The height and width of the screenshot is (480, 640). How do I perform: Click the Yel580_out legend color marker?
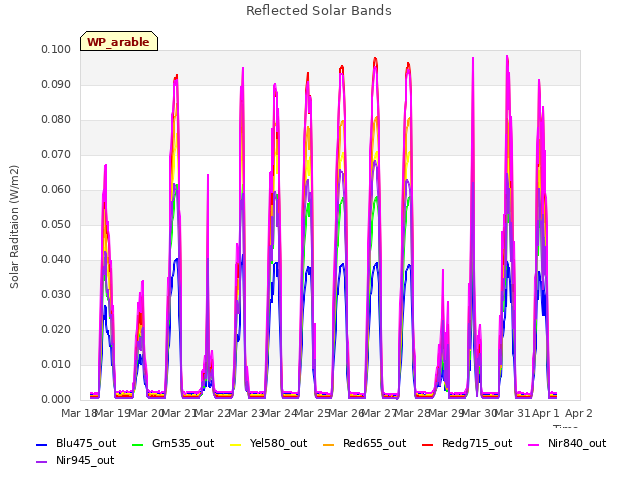click(236, 444)
